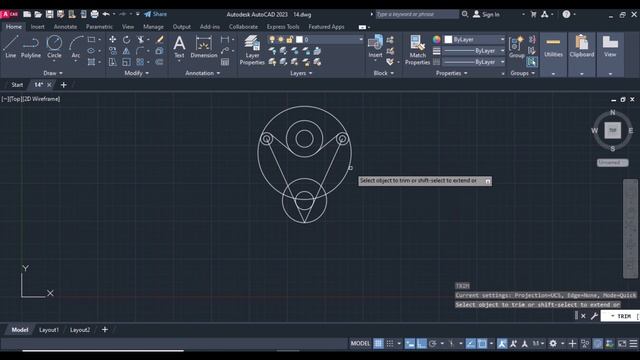This screenshot has width=640, height=360.
Task: Toggle snap mode in status bar
Action: coord(390,344)
